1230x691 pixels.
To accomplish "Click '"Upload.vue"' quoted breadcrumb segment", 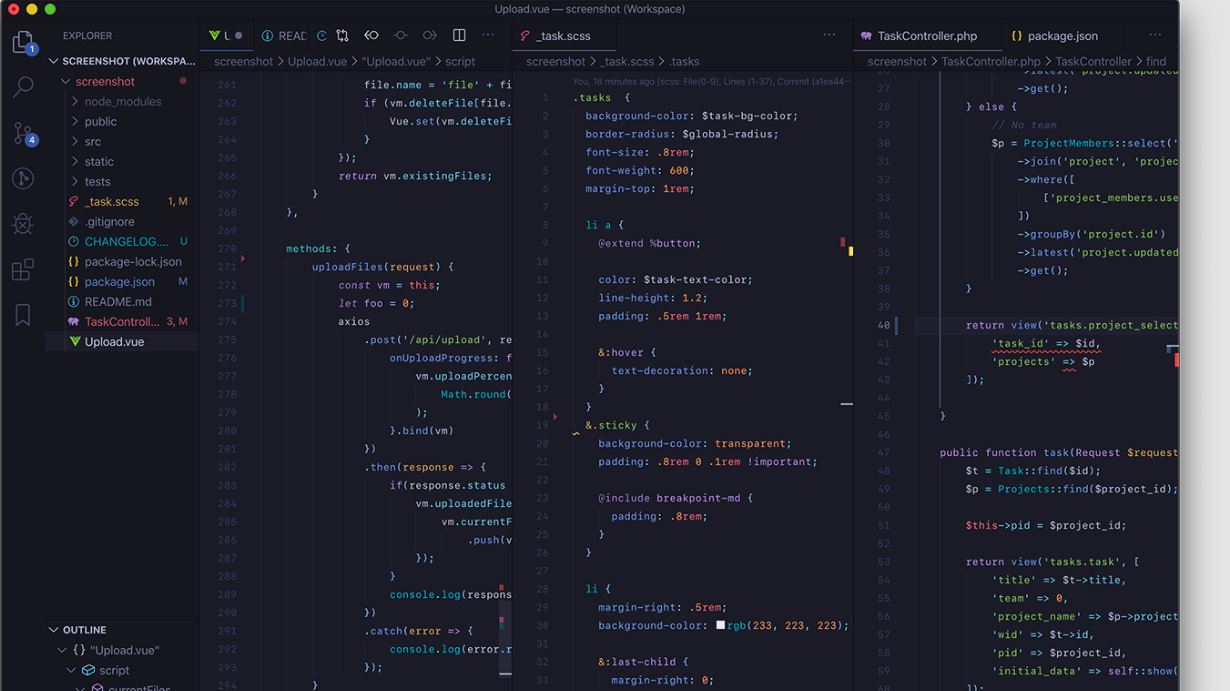I will (396, 61).
